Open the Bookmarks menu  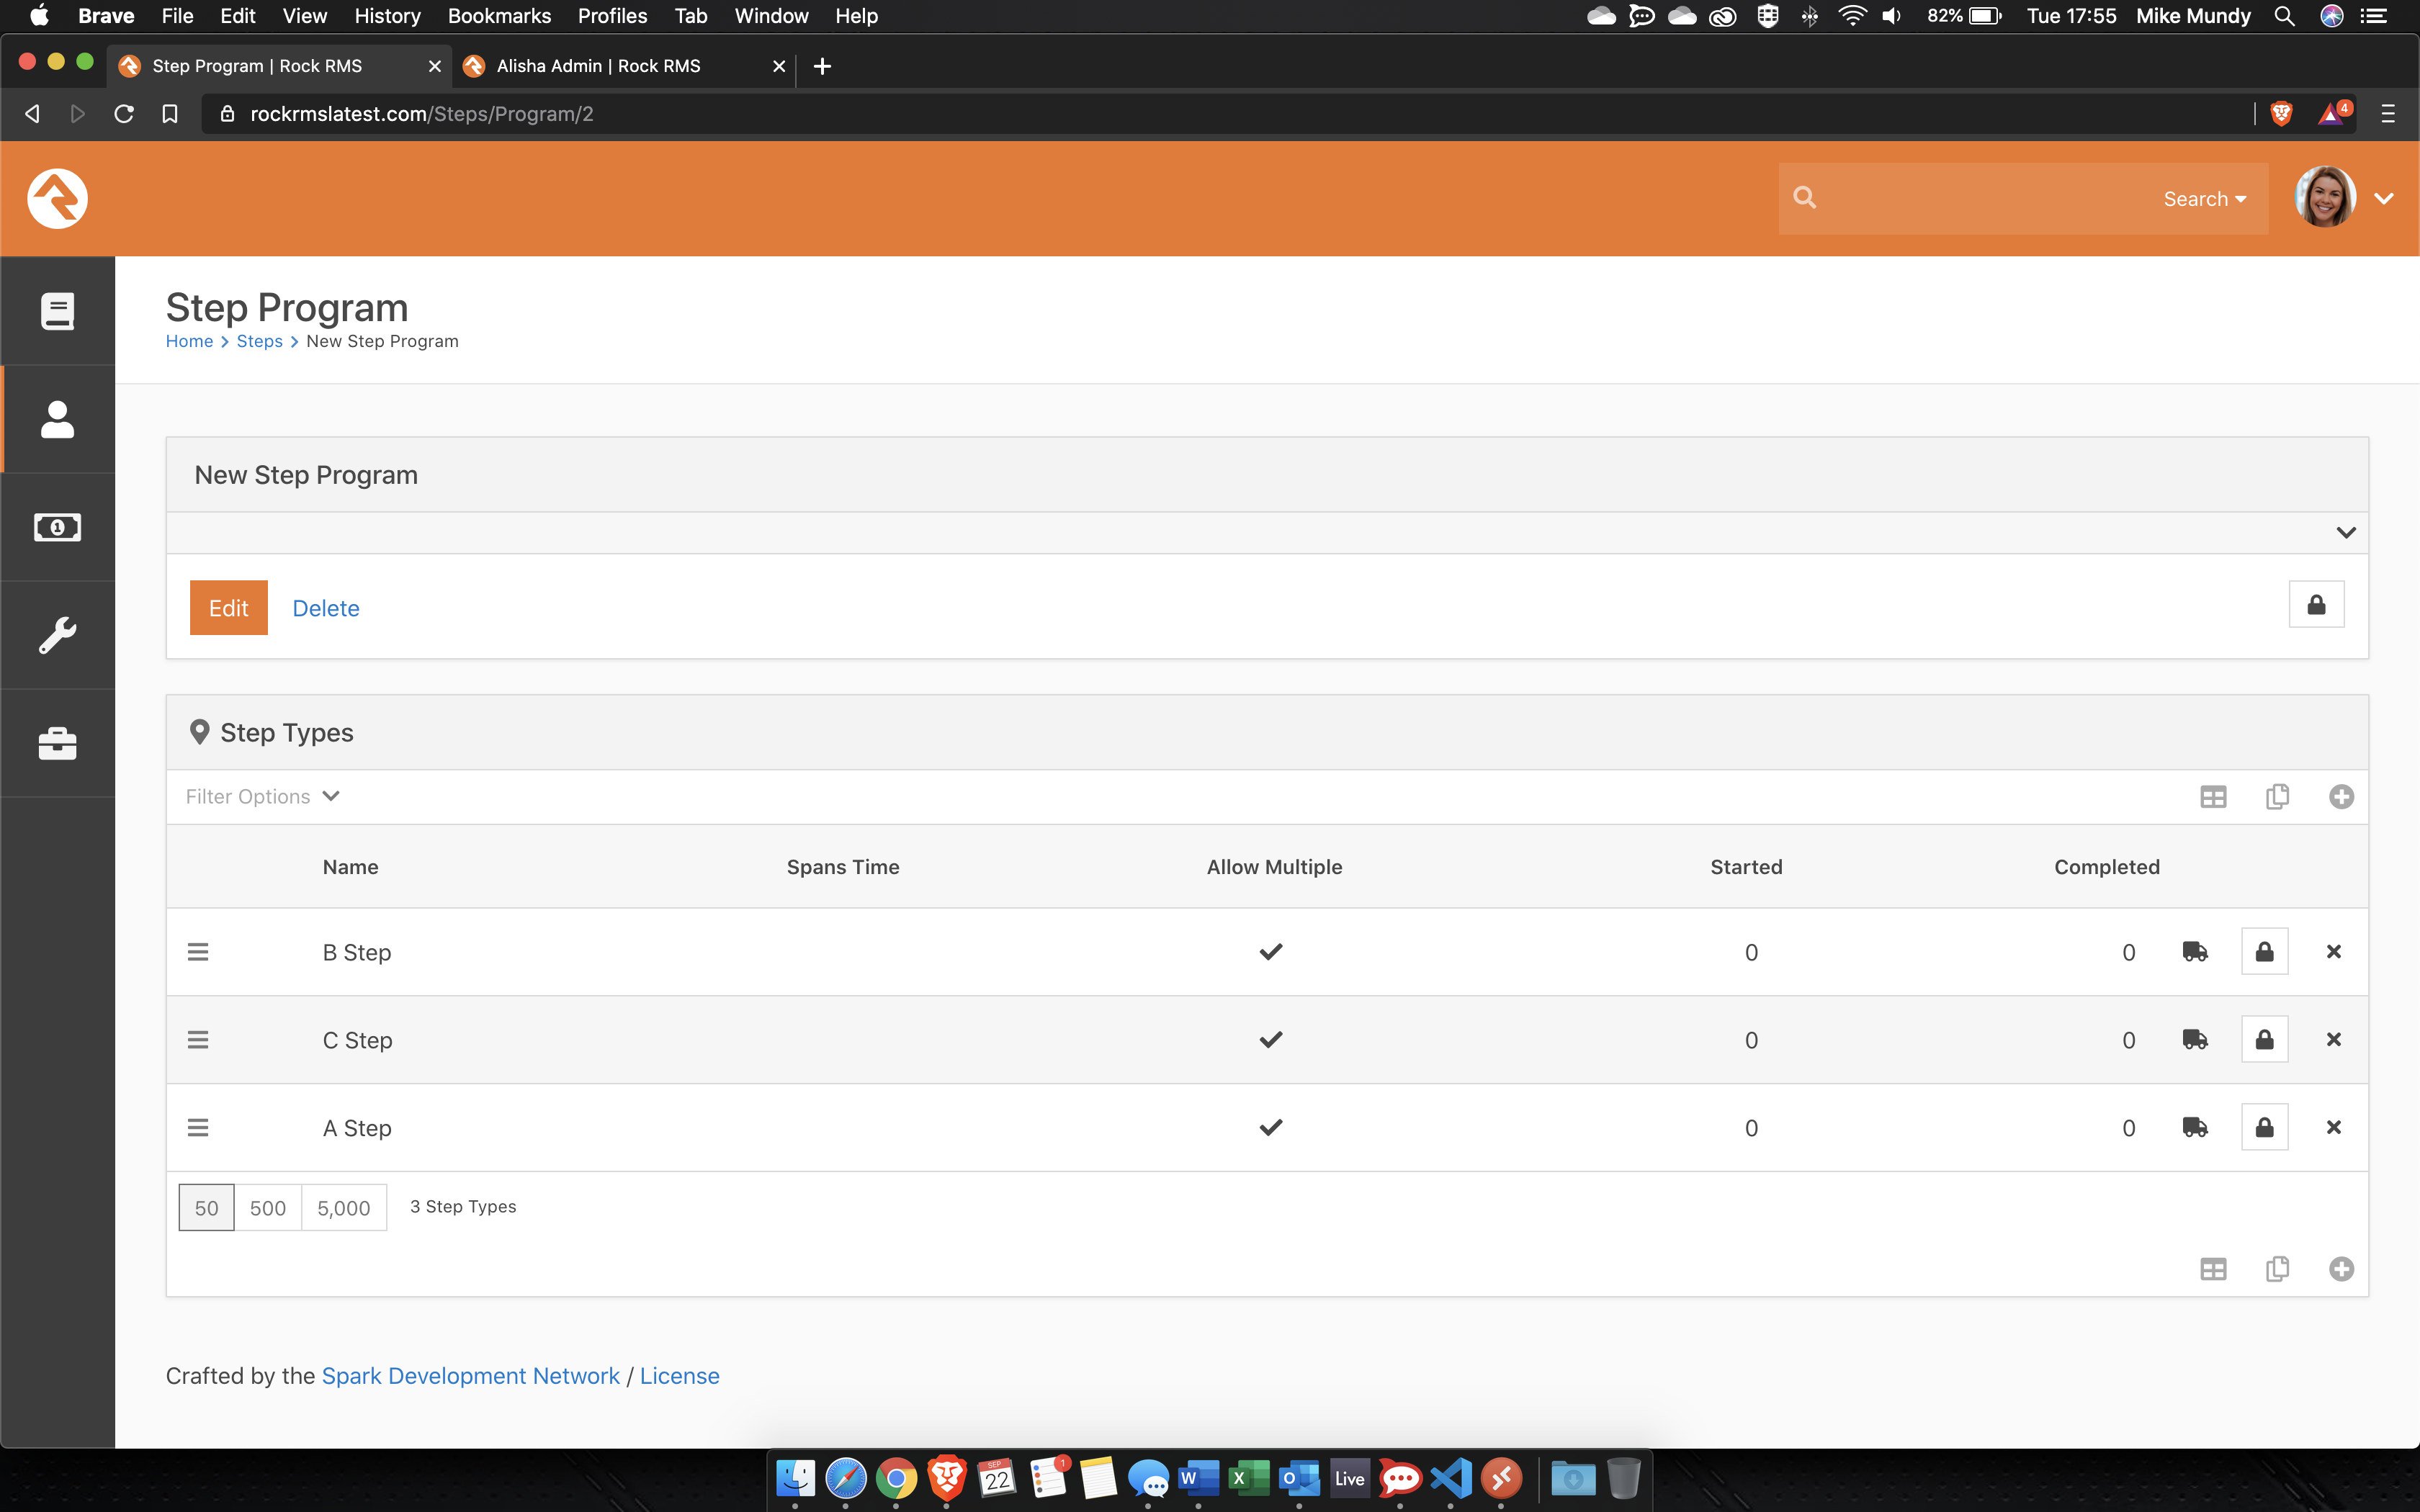point(499,16)
